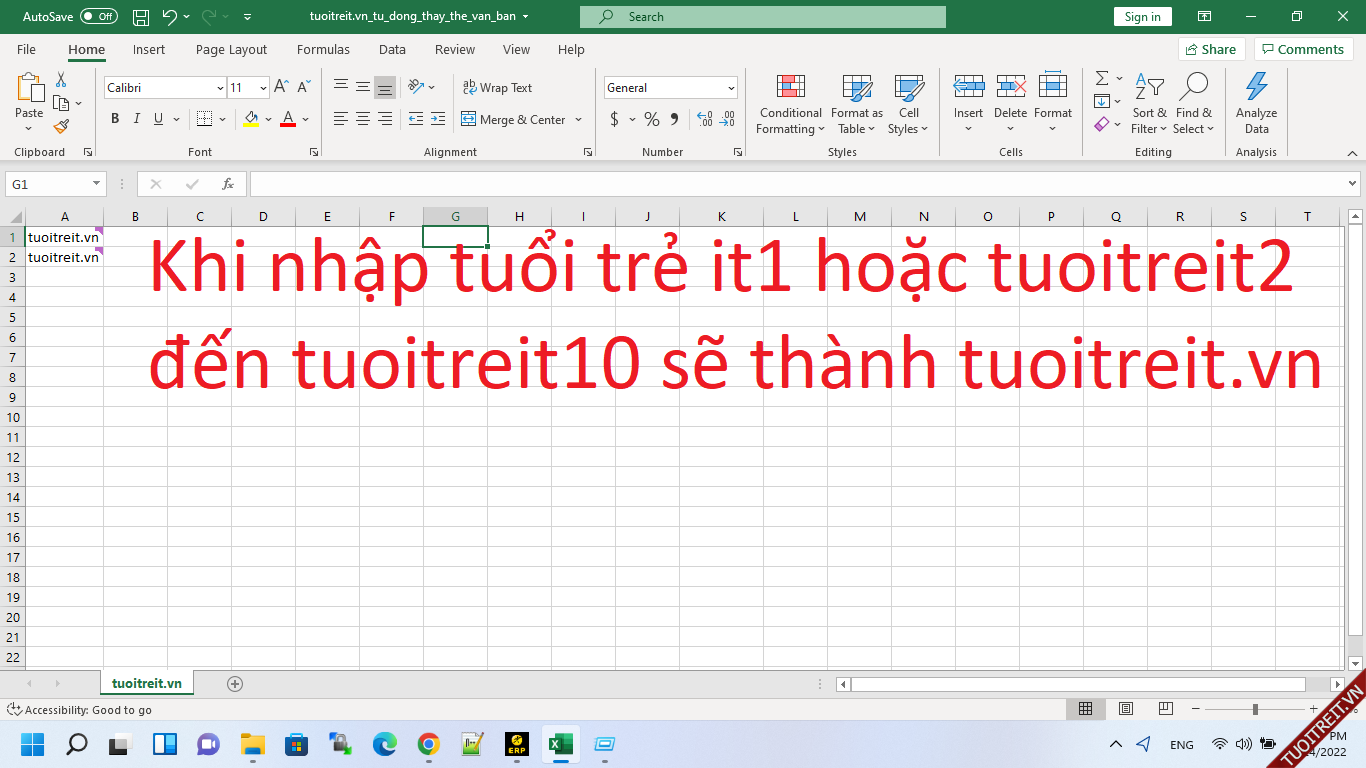Switch to the Page Layout tab
This screenshot has height=768, width=1366.
coord(231,49)
